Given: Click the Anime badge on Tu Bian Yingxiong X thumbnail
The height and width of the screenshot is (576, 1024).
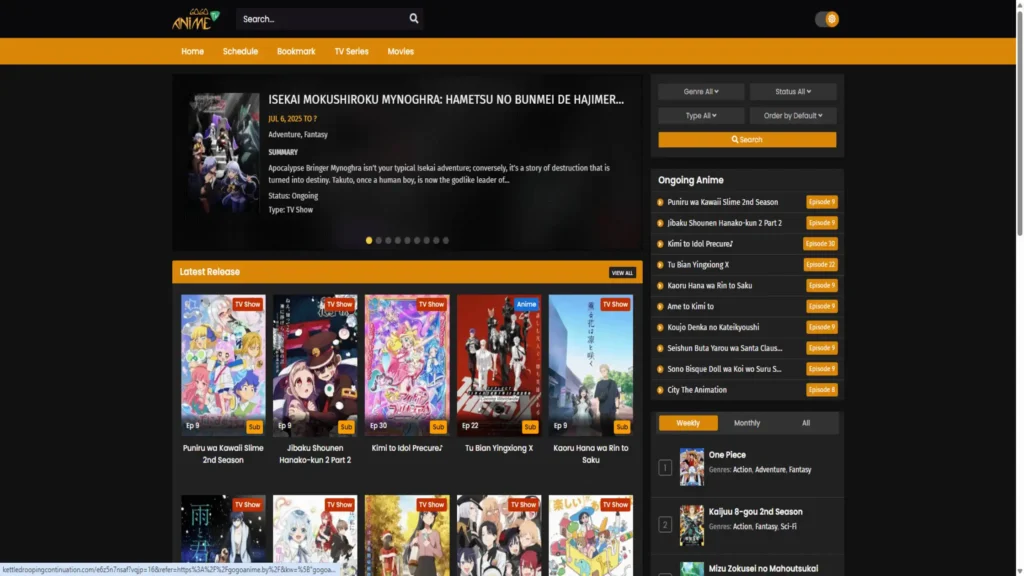Looking at the screenshot, I should [526, 304].
